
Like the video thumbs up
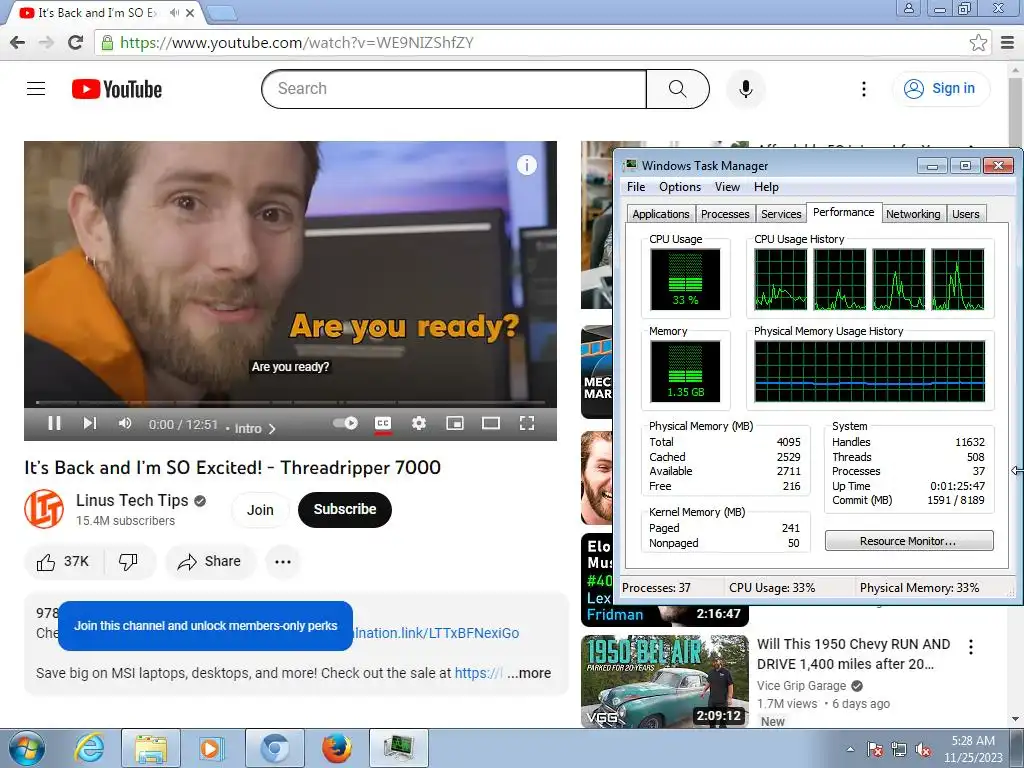[x=62, y=562]
